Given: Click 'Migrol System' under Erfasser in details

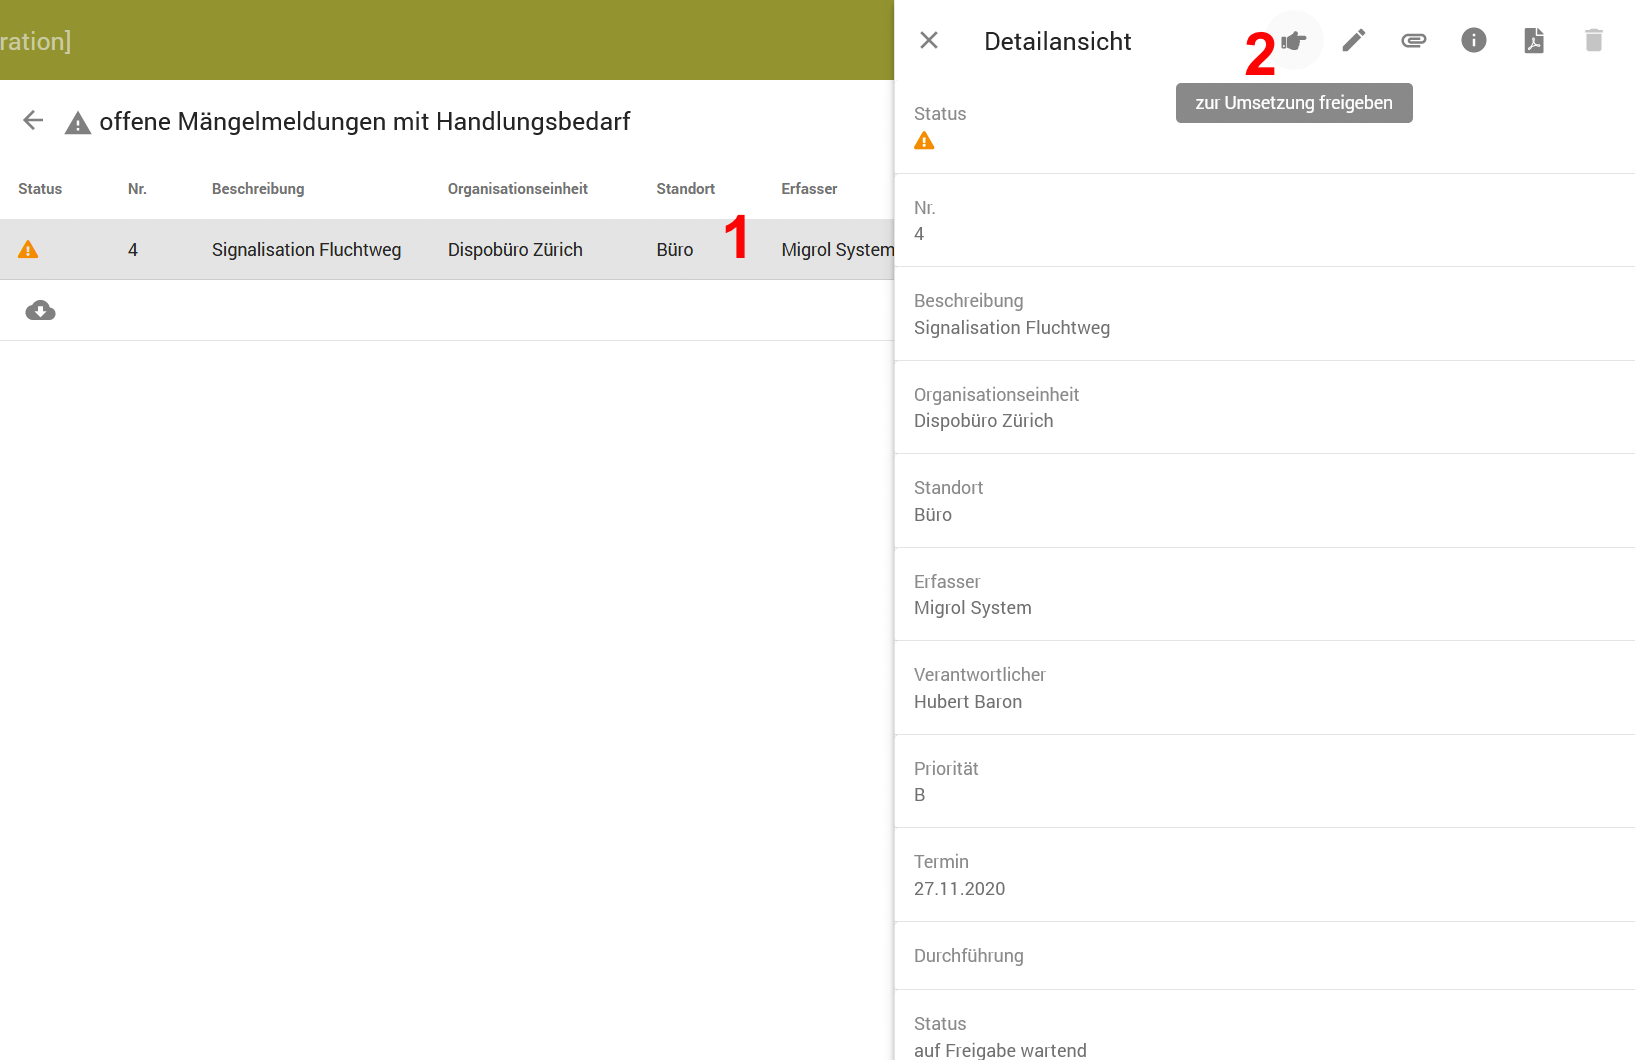Looking at the screenshot, I should [973, 608].
